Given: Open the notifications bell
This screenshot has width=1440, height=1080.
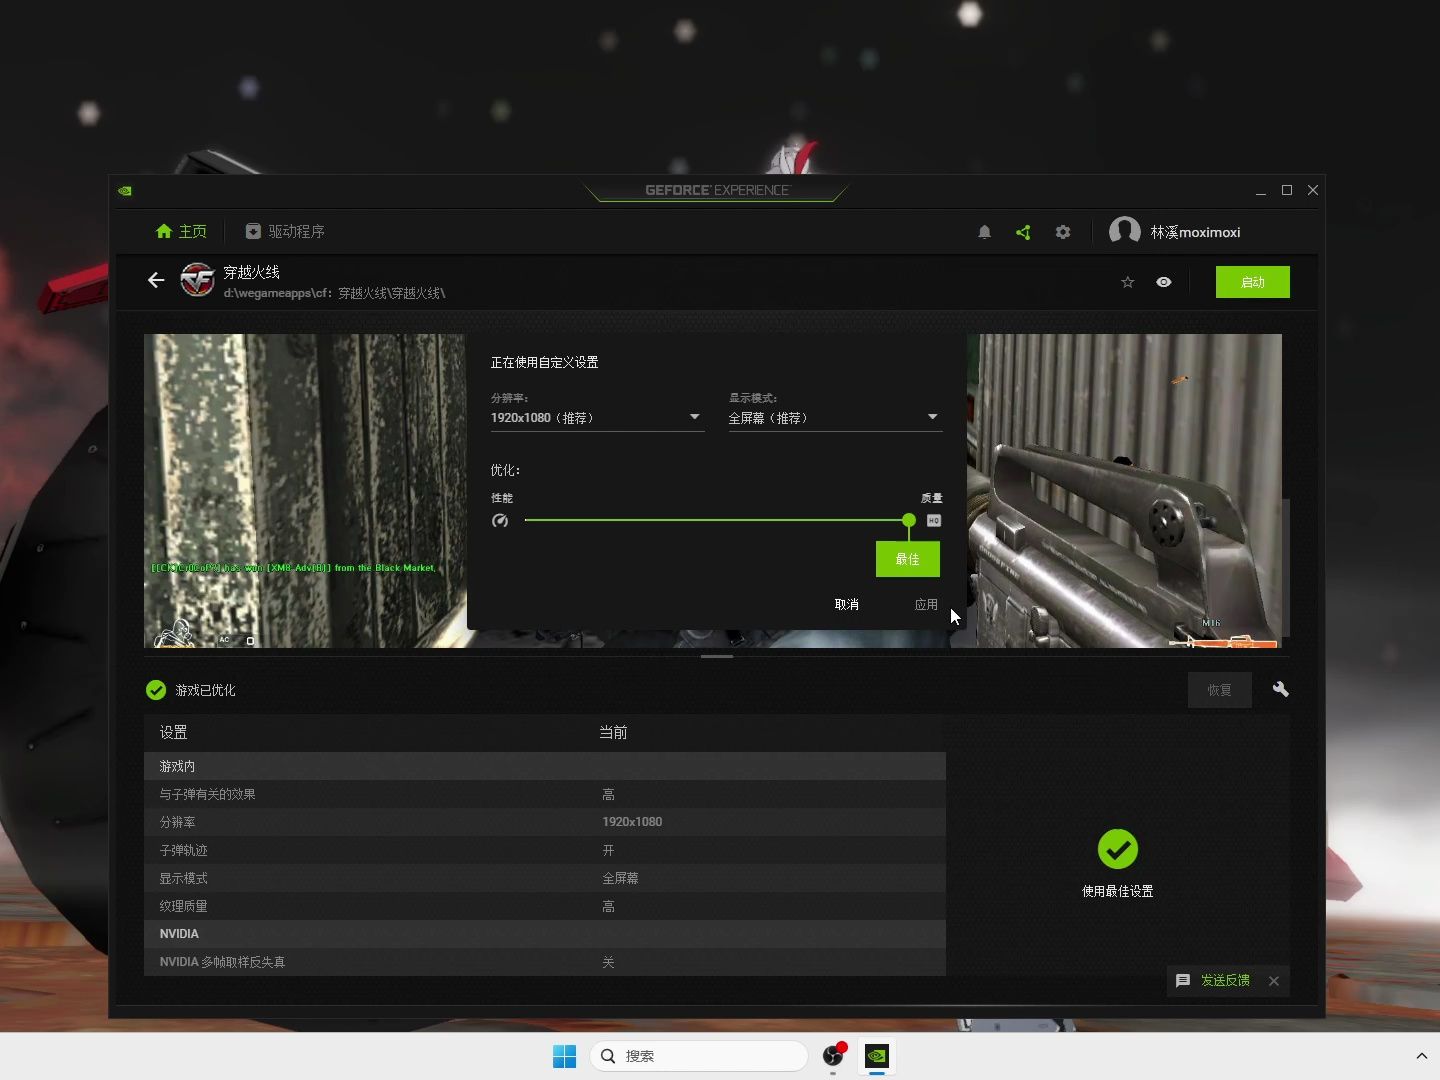Looking at the screenshot, I should point(984,232).
